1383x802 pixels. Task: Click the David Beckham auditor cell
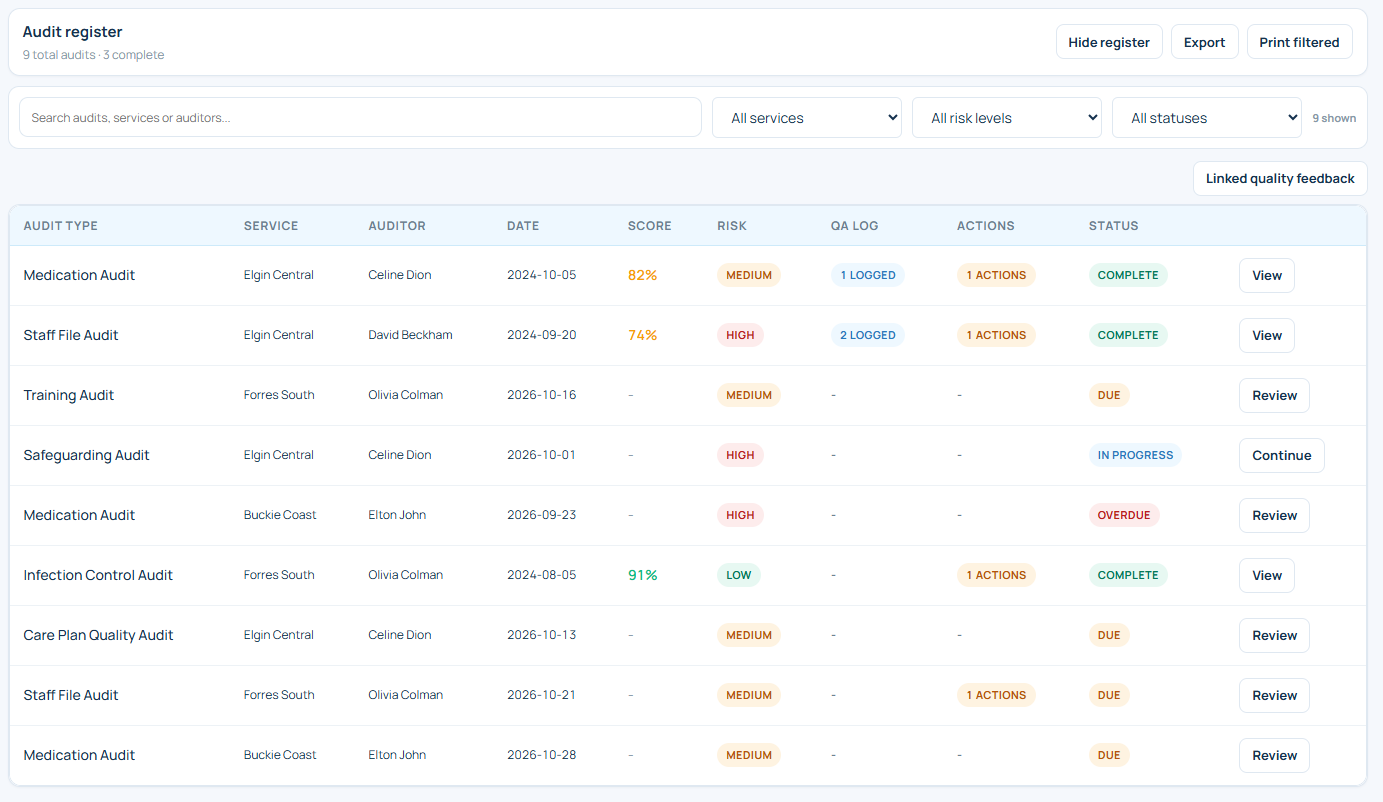click(x=410, y=335)
